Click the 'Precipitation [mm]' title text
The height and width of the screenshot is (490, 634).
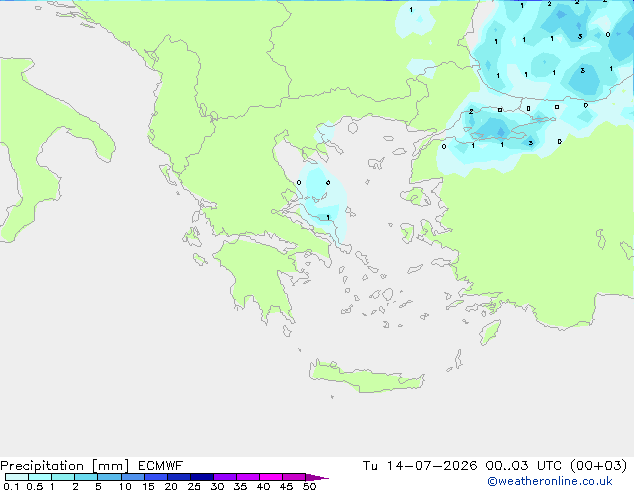point(65,466)
